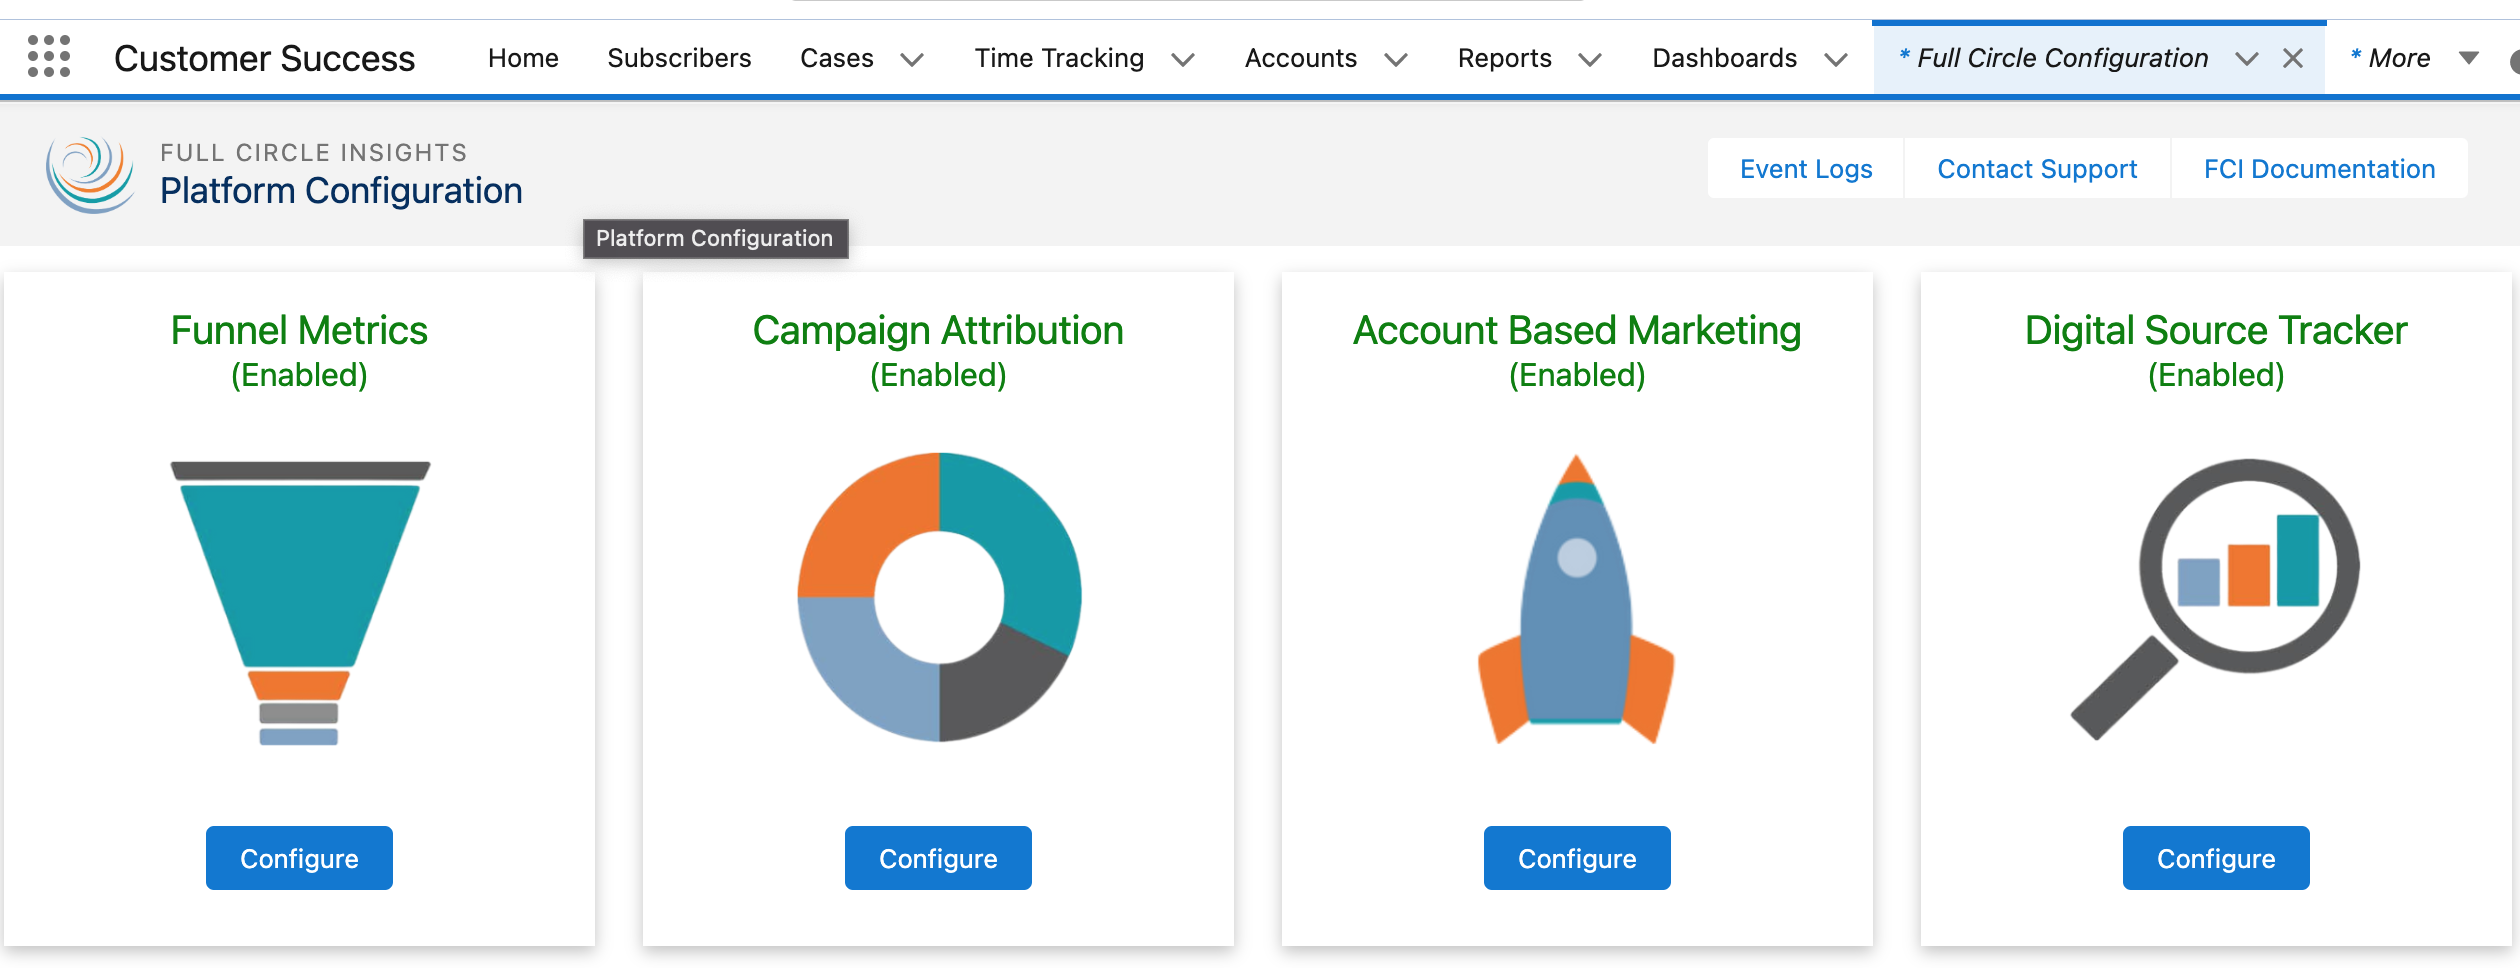Go to the Home tab

[x=523, y=58]
